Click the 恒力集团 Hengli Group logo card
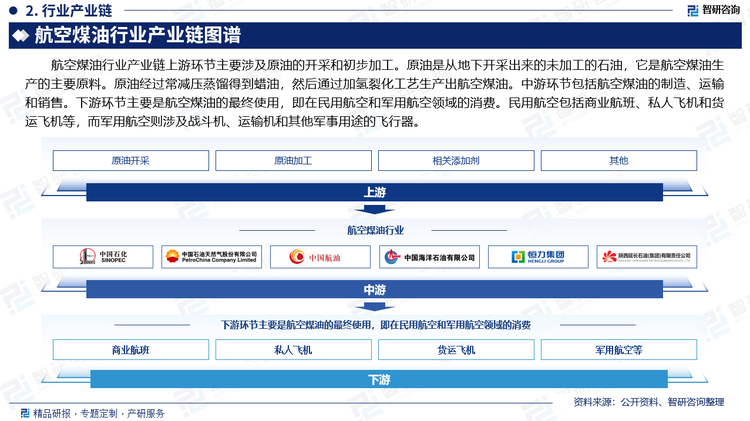 point(538,257)
